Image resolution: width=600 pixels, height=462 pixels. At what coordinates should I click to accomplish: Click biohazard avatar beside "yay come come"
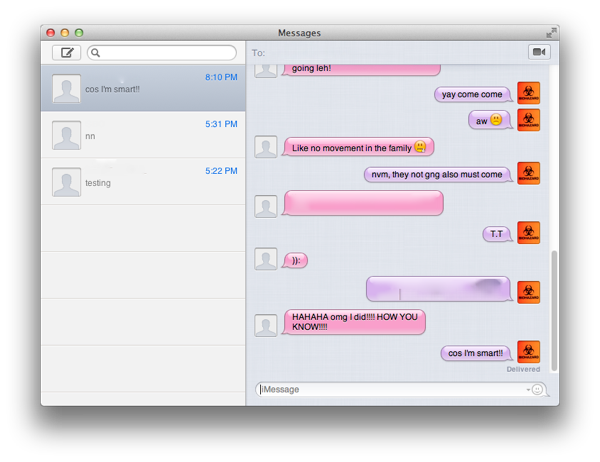pyautogui.click(x=528, y=93)
